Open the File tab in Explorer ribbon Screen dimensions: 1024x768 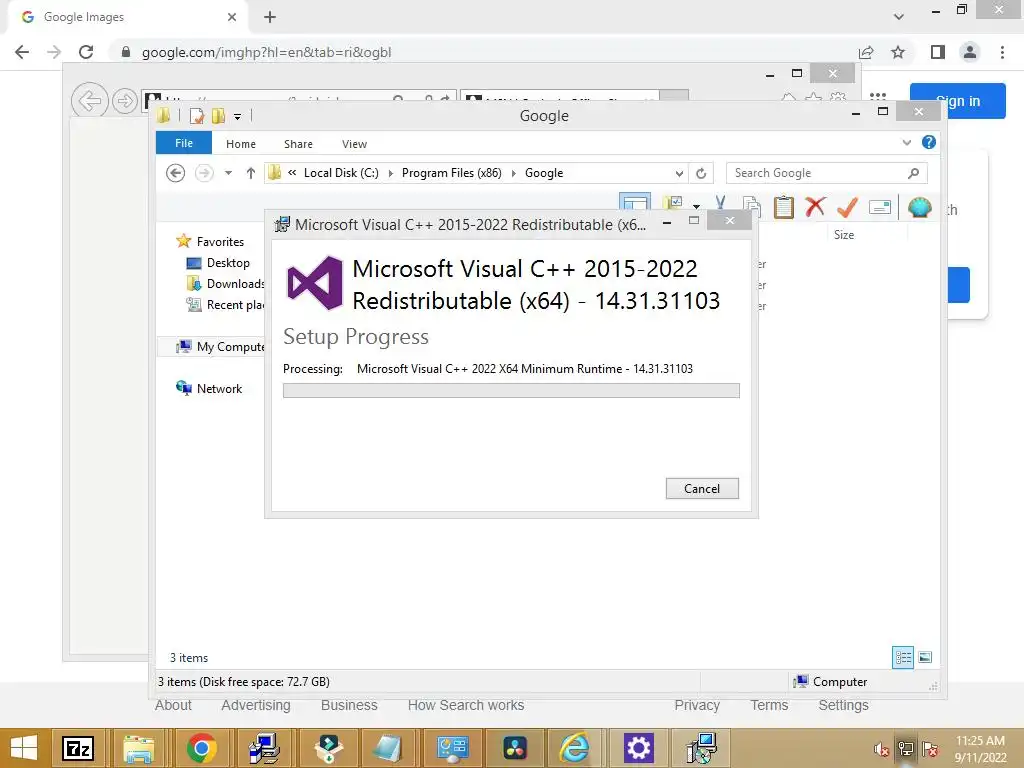click(184, 143)
